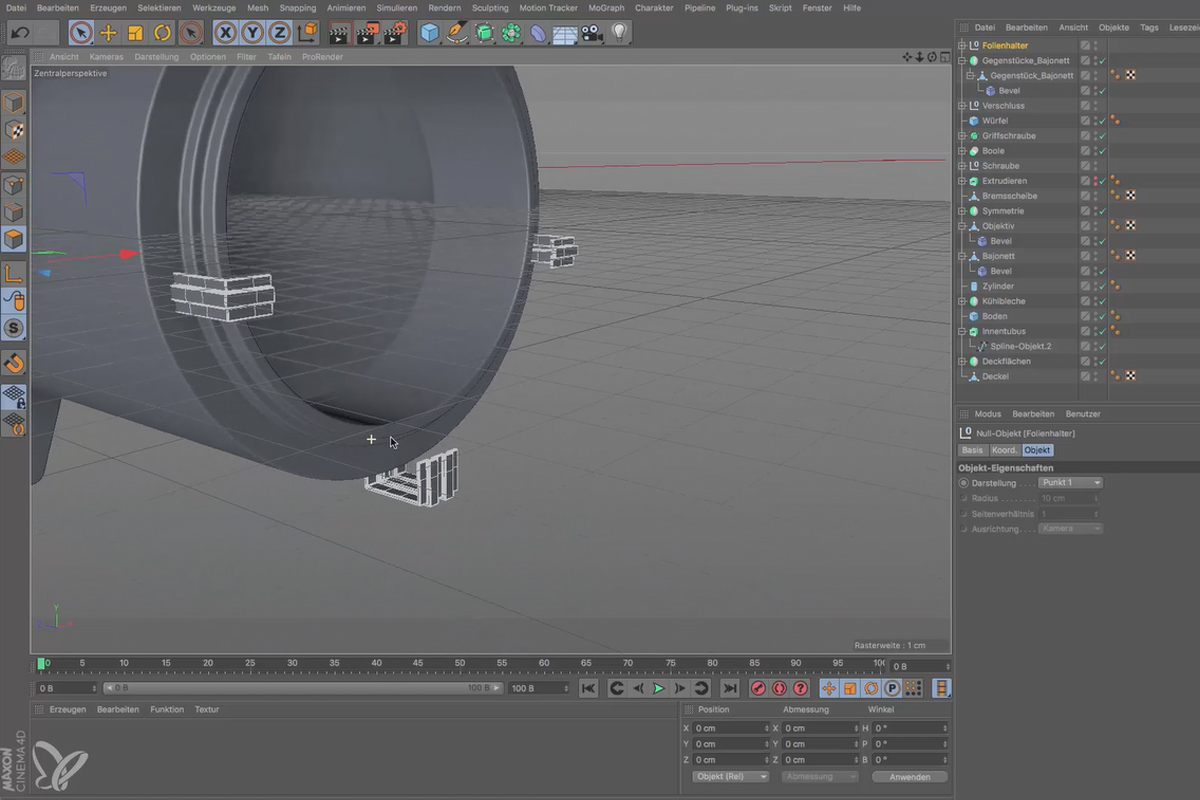The image size is (1200, 800).
Task: Open the MoGraph menu
Action: click(x=606, y=7)
